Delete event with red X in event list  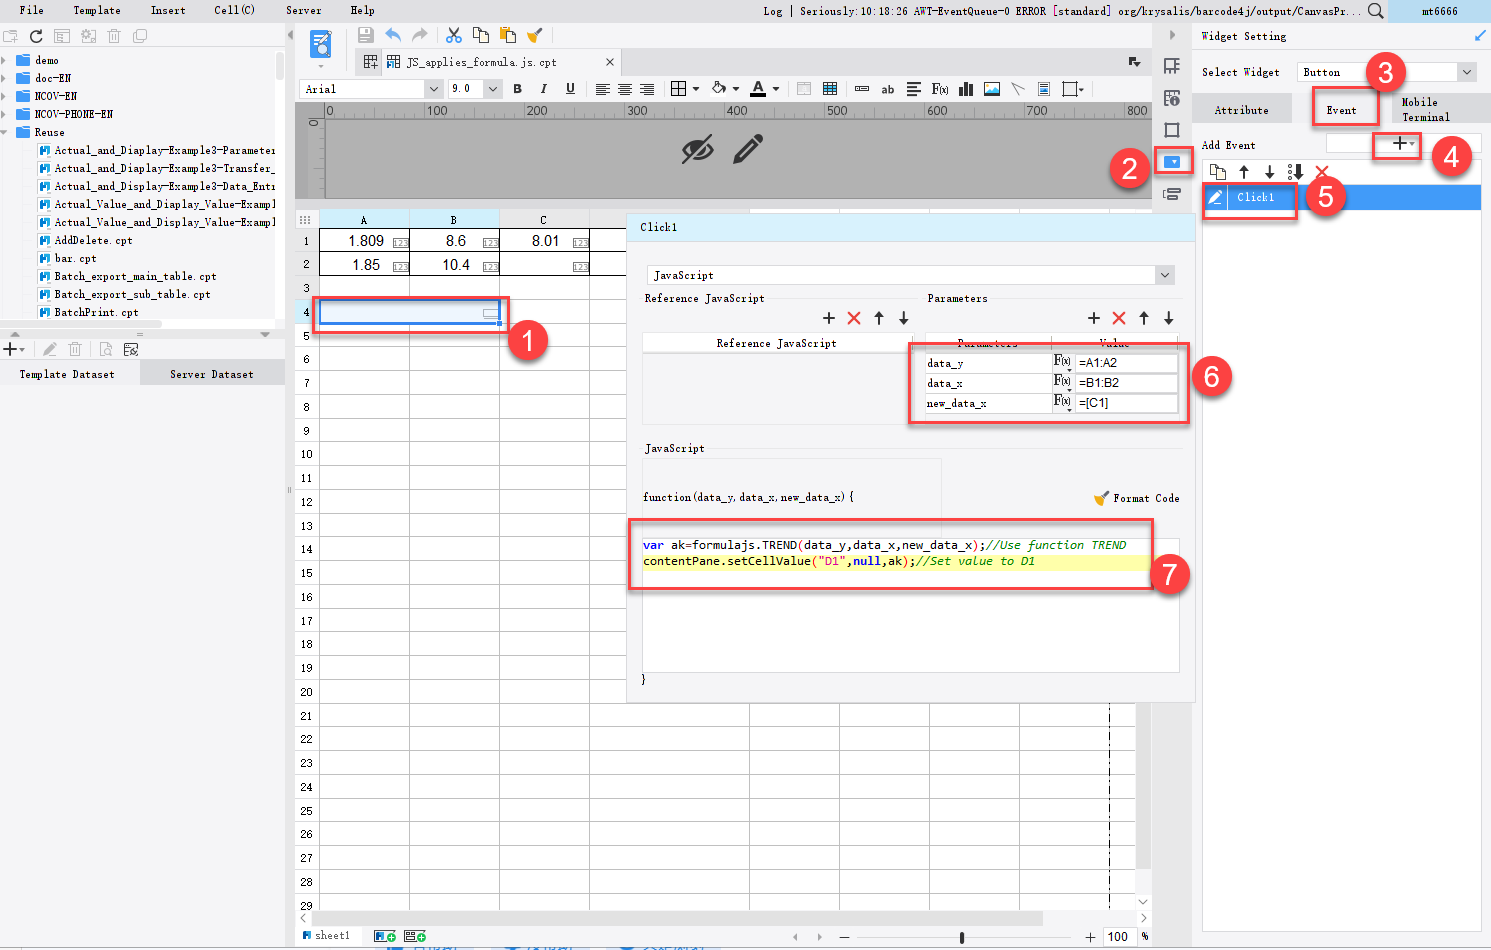pos(1322,172)
